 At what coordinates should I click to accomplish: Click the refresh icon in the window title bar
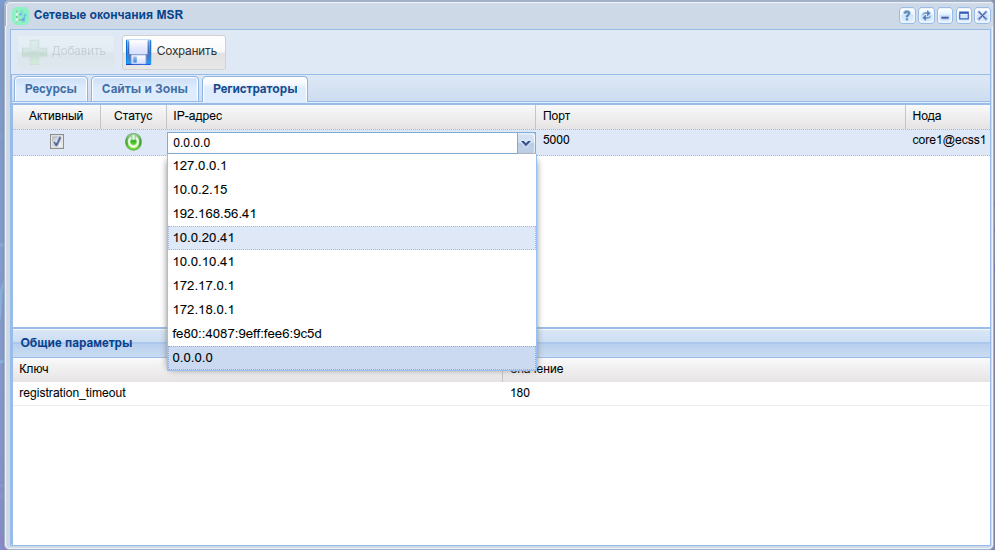click(x=926, y=16)
